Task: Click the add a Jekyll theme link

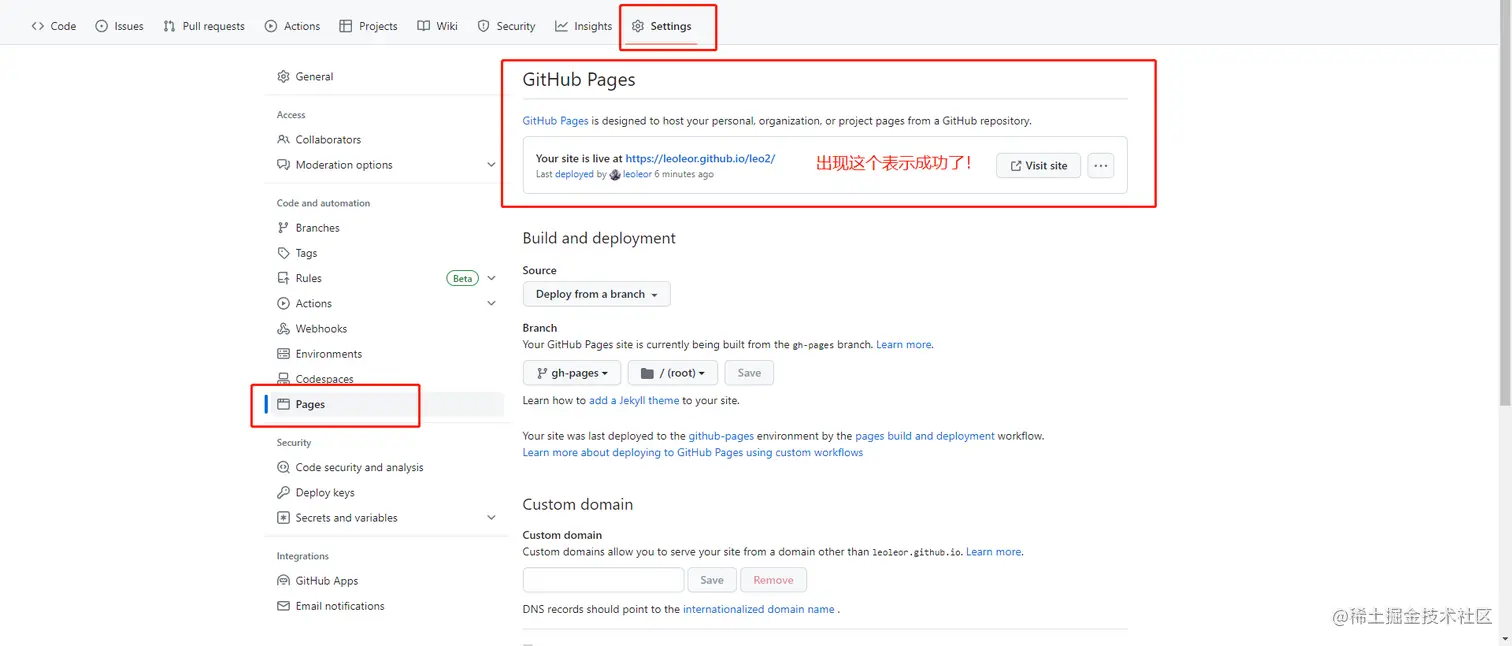Action: pyautogui.click(x=634, y=400)
